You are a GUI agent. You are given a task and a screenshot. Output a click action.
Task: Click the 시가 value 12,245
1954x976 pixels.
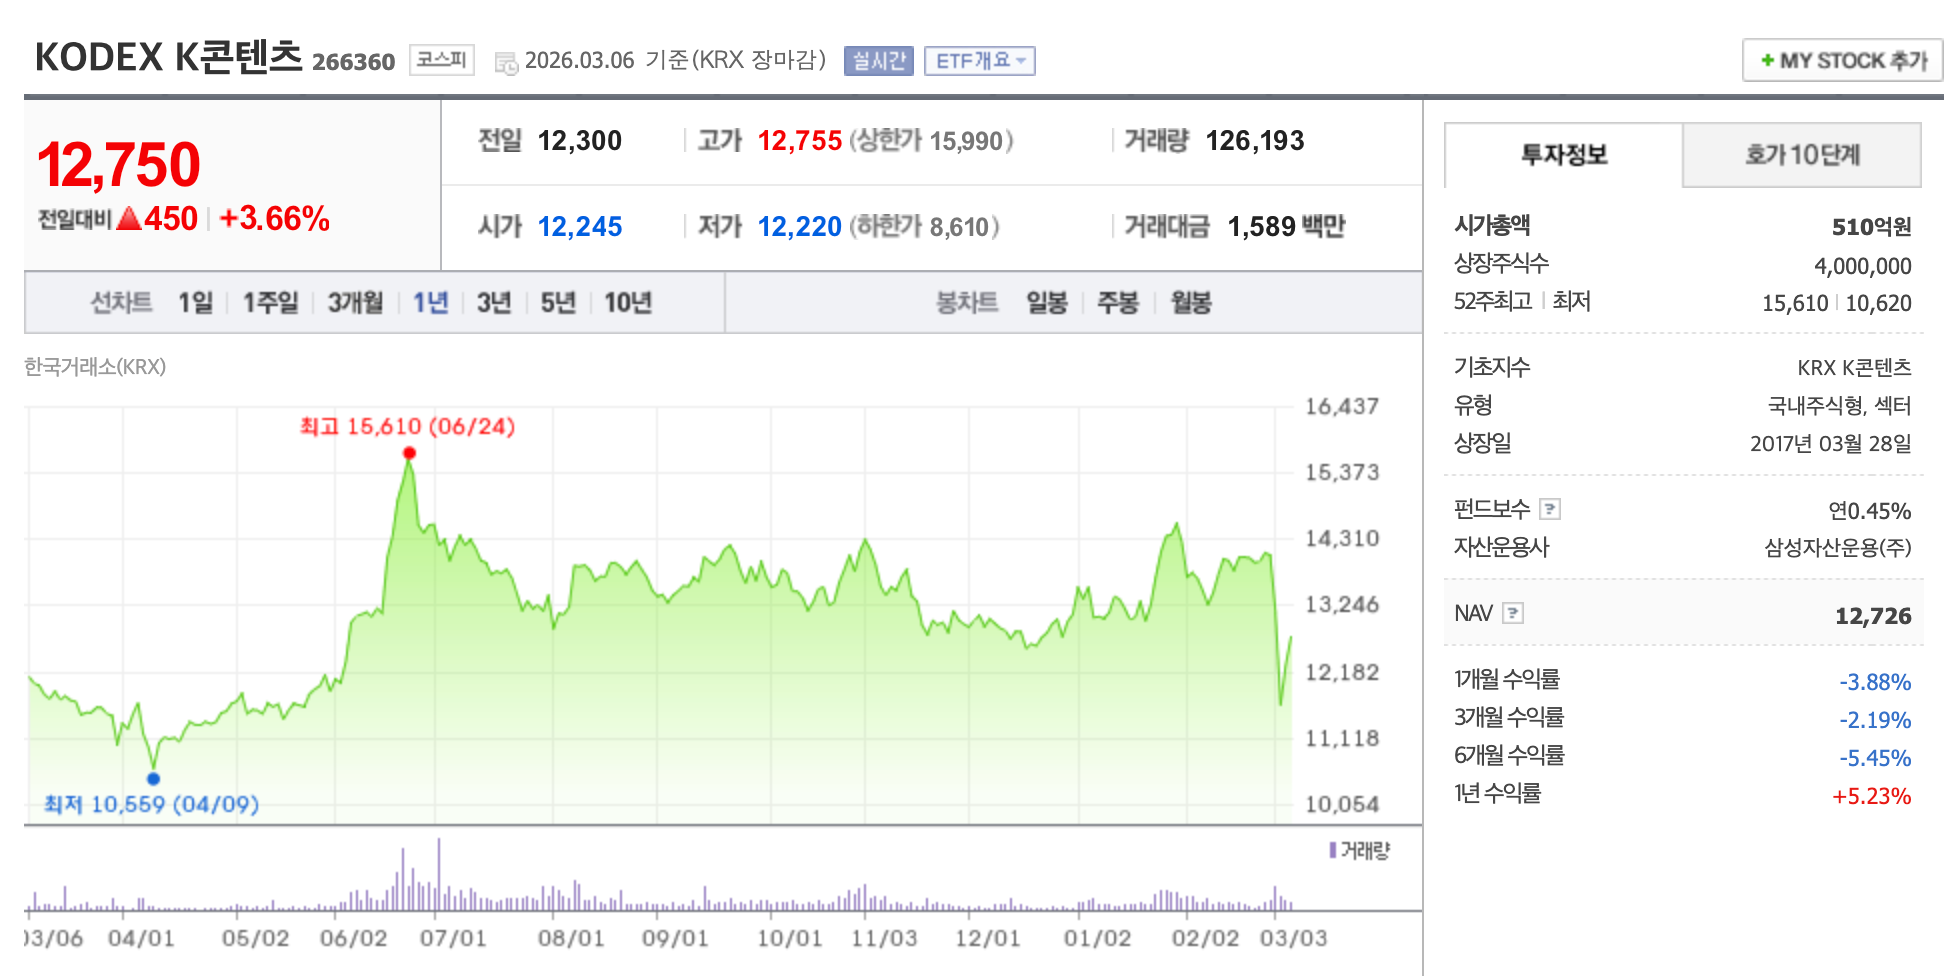[x=580, y=227]
